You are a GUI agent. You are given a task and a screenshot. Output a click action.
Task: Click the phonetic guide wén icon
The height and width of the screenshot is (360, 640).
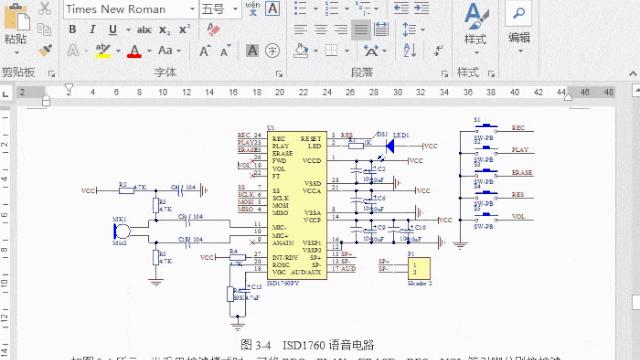(253, 8)
